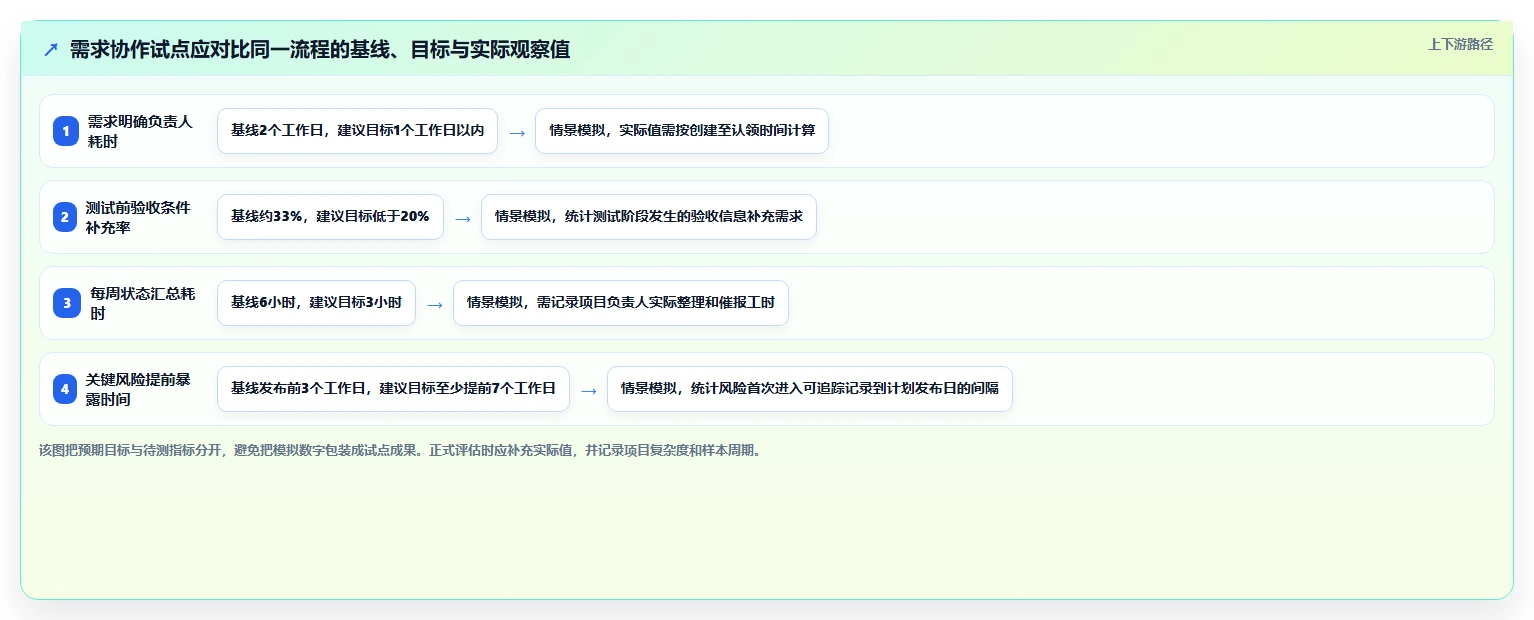This screenshot has height=620, width=1534.
Task: Click the 基线6小时，建议目标3小时 box
Action: tap(316, 303)
